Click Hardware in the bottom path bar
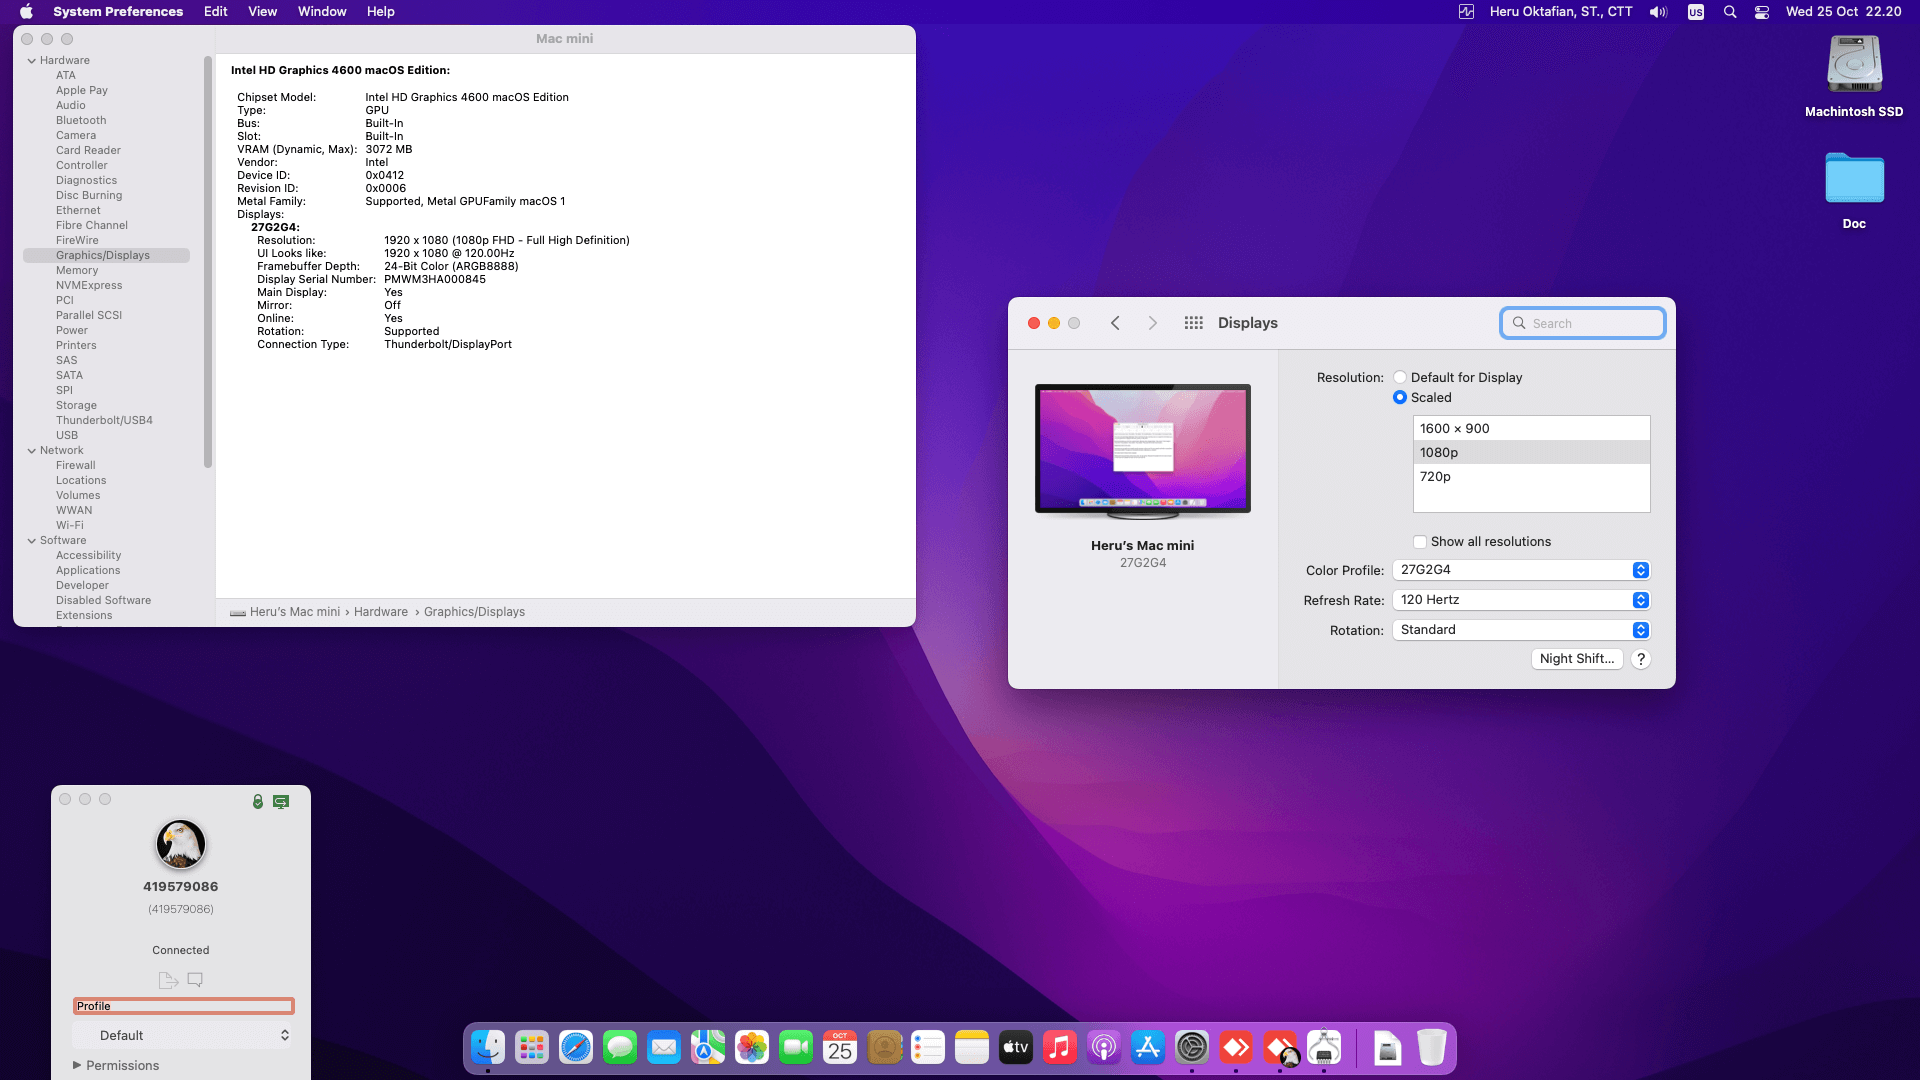1920x1080 pixels. [381, 612]
